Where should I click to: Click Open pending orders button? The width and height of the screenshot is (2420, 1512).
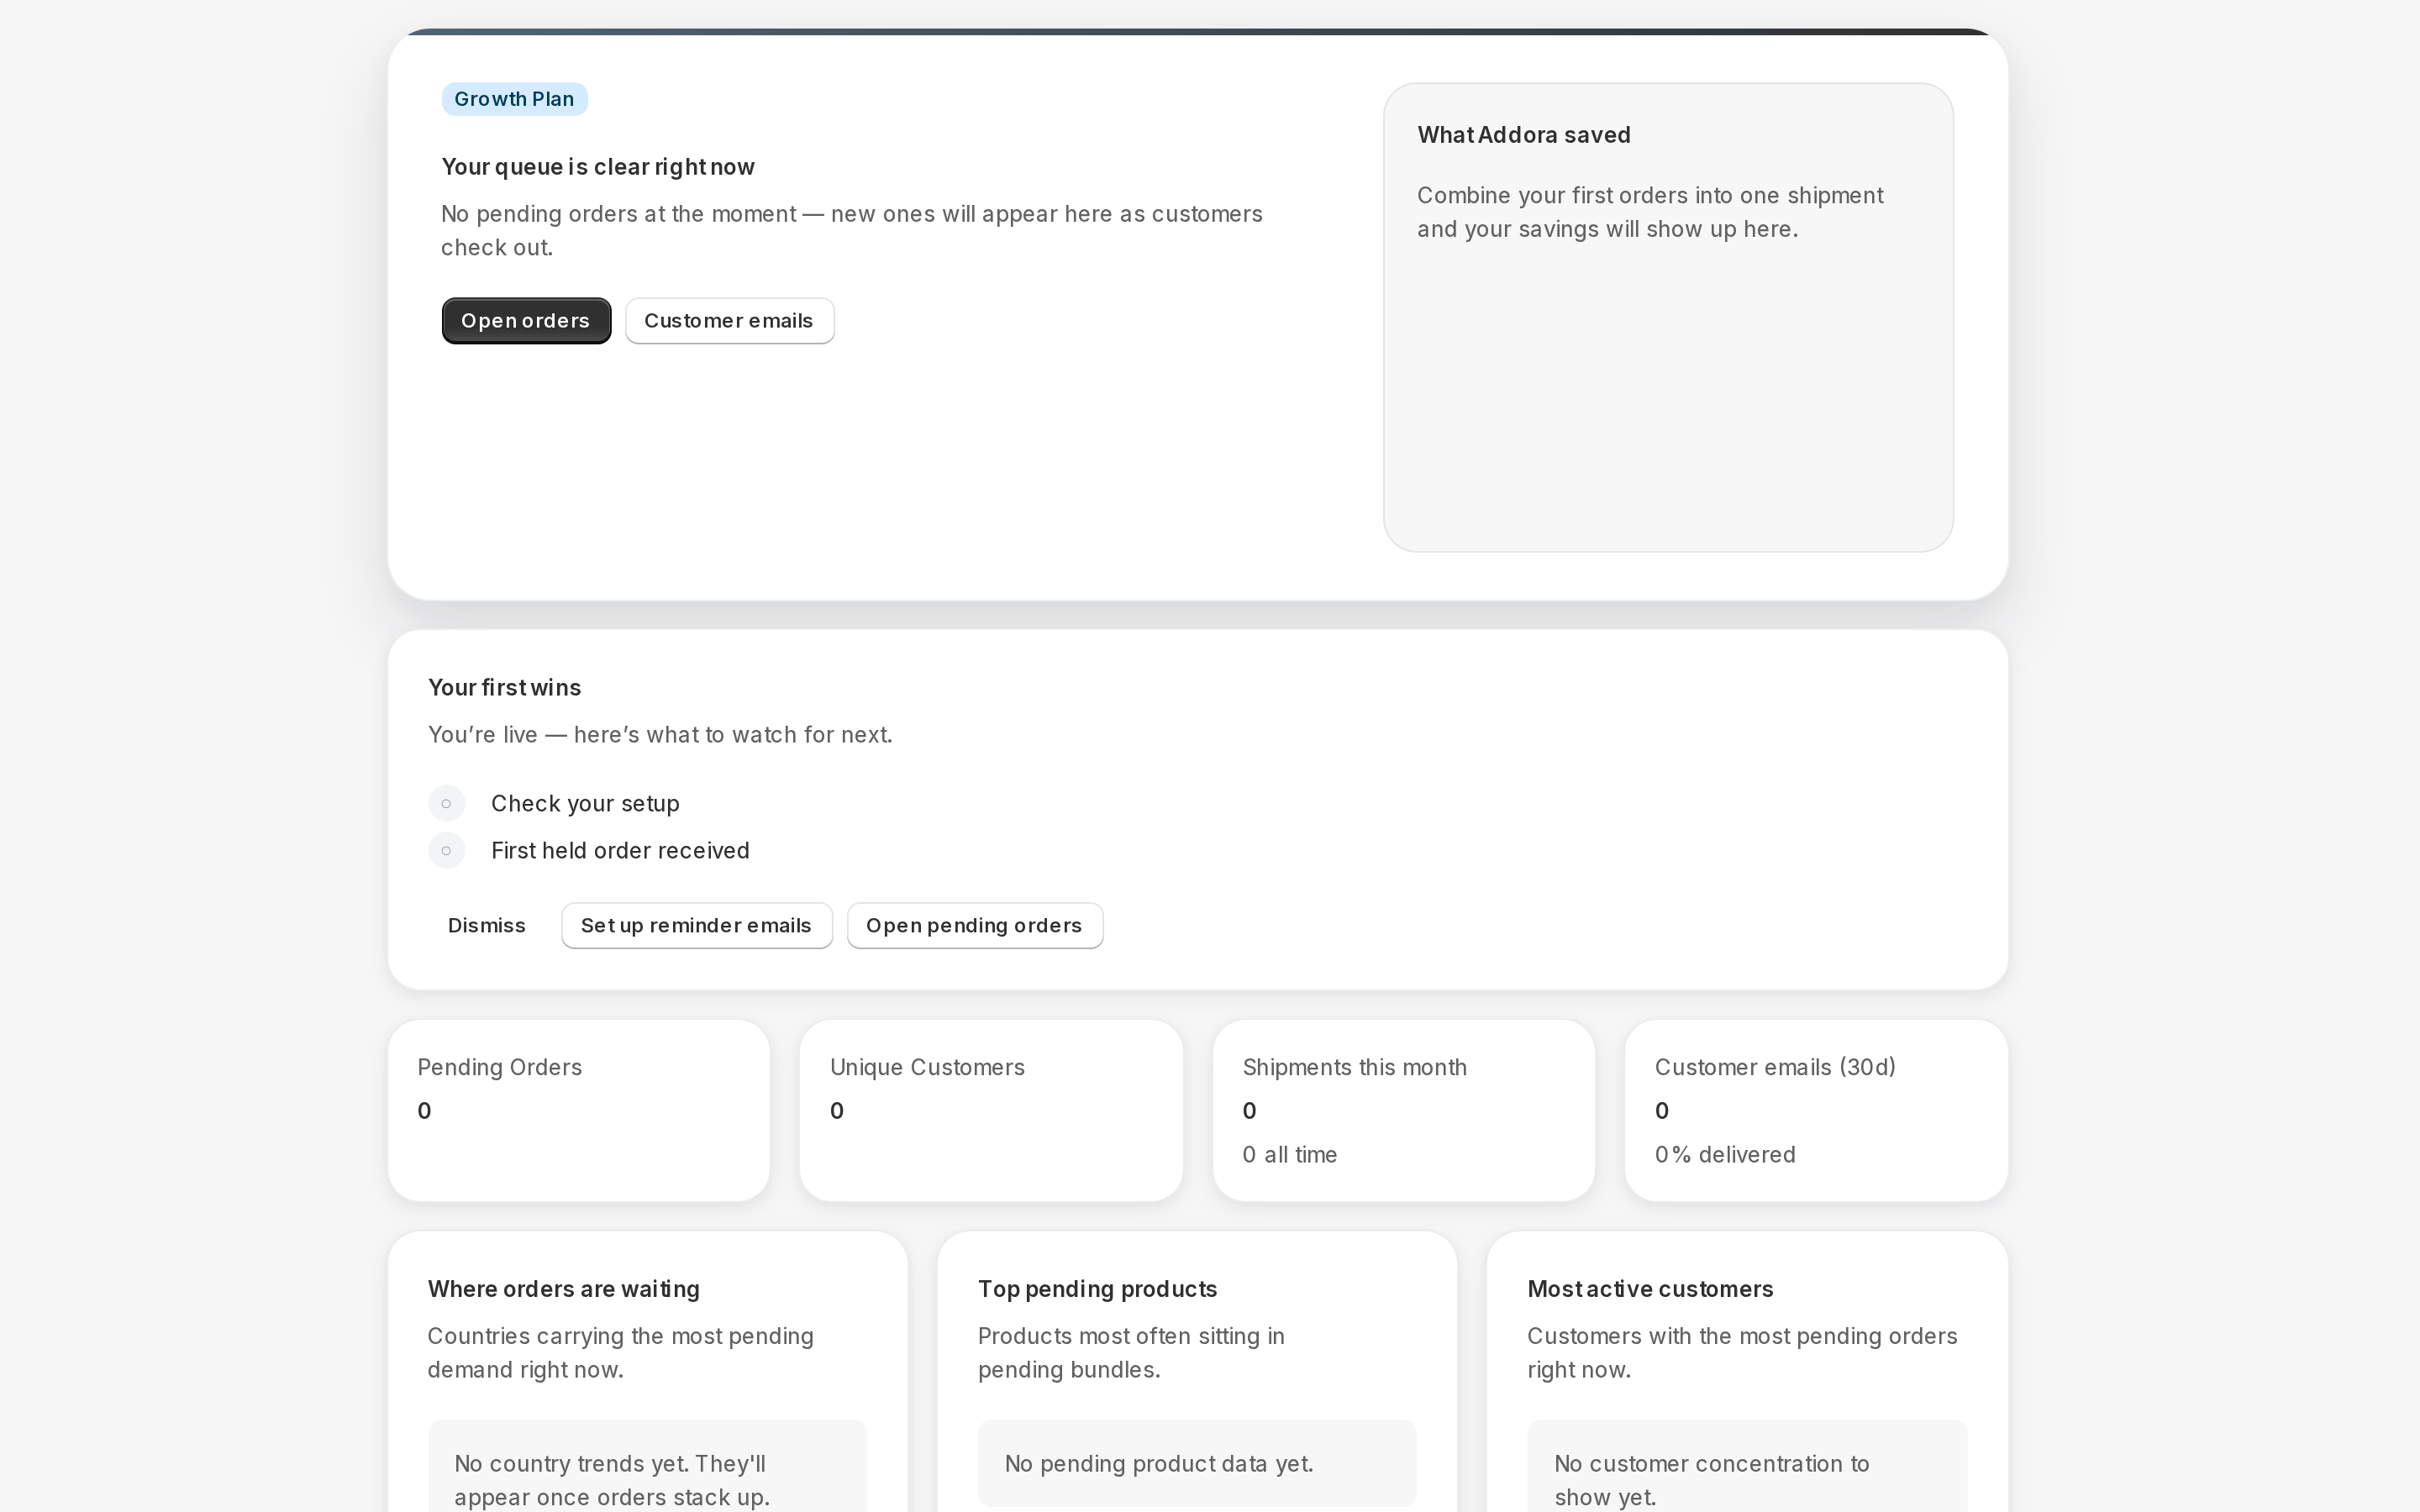974,926
